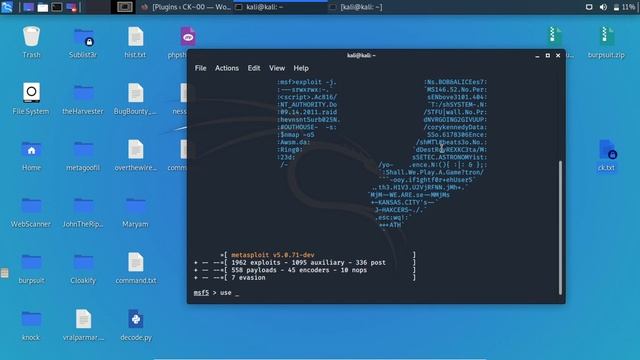This screenshot has width=640, height=360.
Task: Click the workspace switcher thumbnail in the top panel
Action: point(124,7)
